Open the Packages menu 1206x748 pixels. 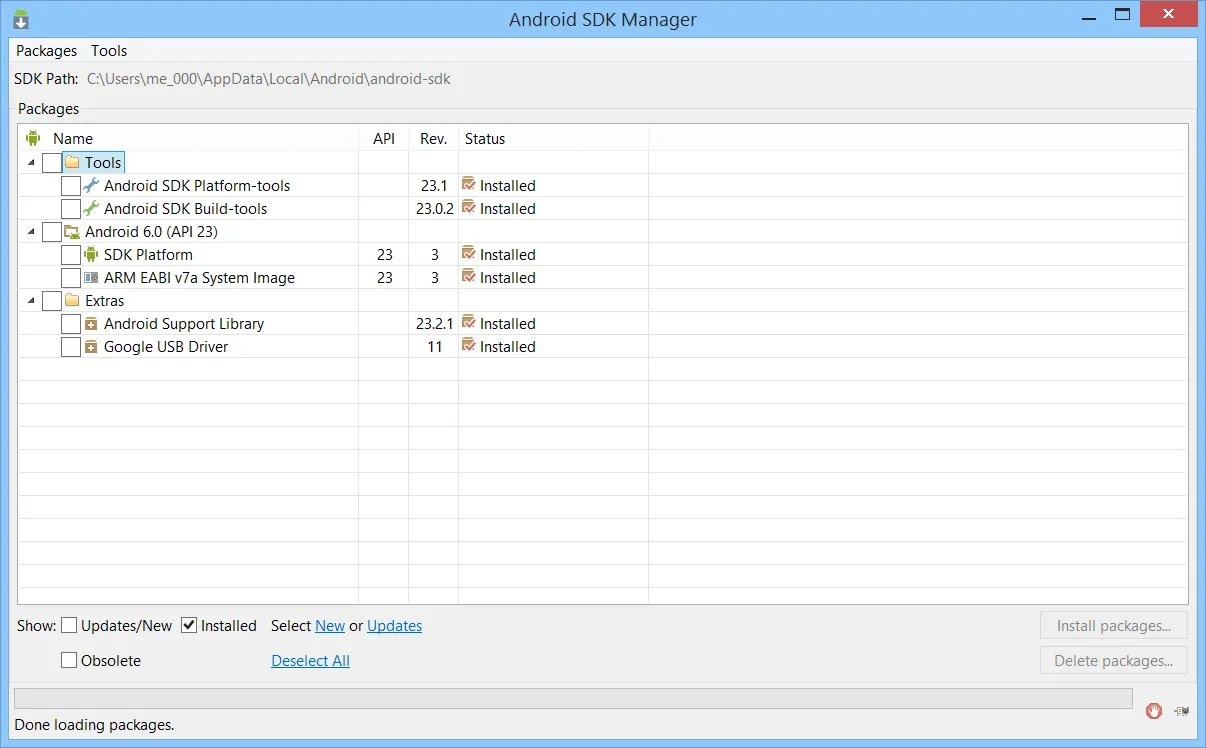[46, 50]
